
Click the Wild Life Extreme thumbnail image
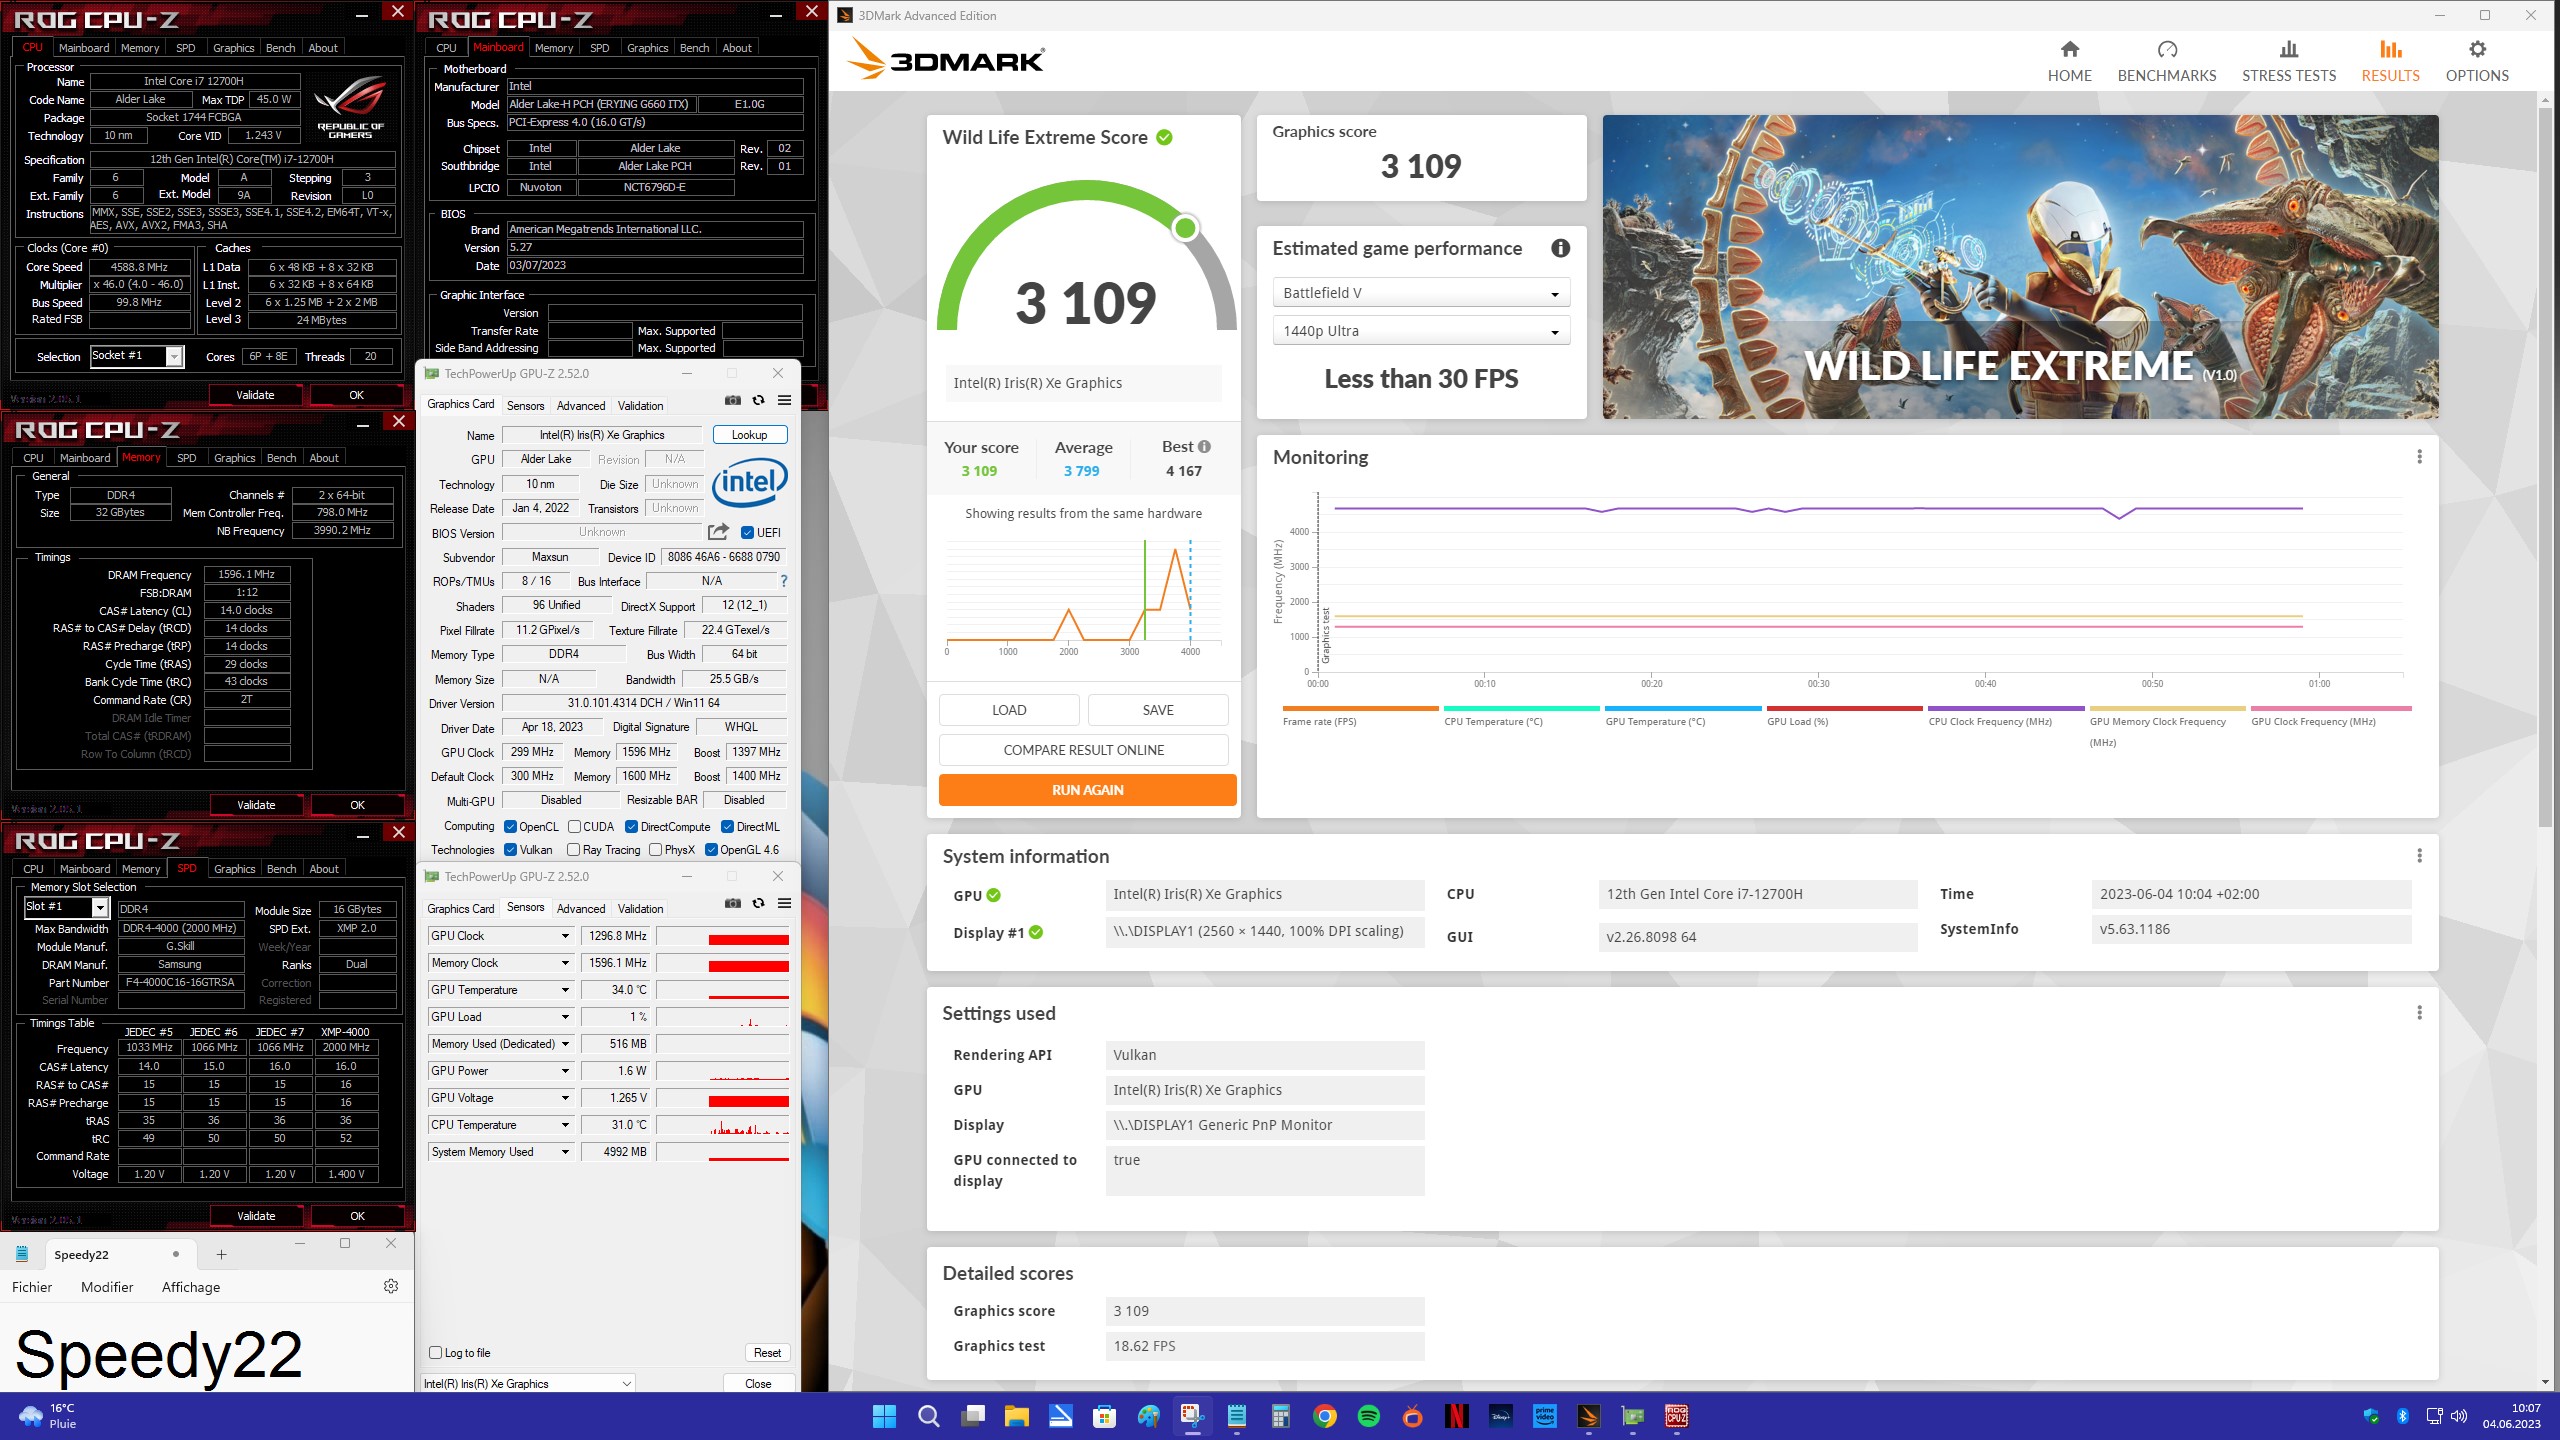tap(2020, 267)
